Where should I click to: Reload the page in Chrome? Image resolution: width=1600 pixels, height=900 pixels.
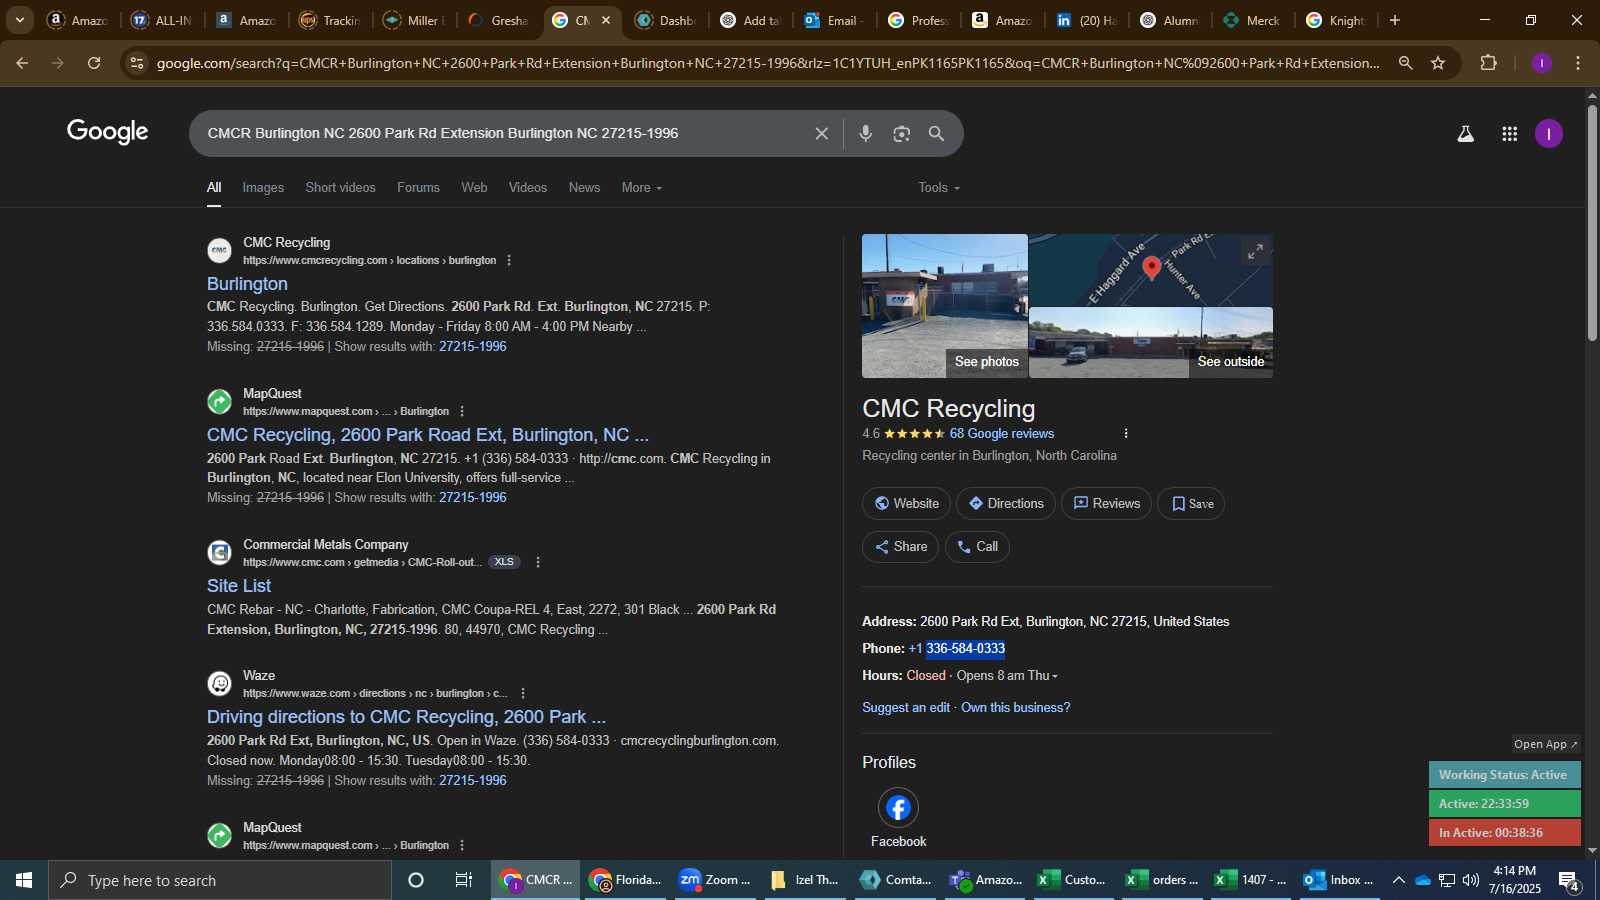(x=94, y=63)
